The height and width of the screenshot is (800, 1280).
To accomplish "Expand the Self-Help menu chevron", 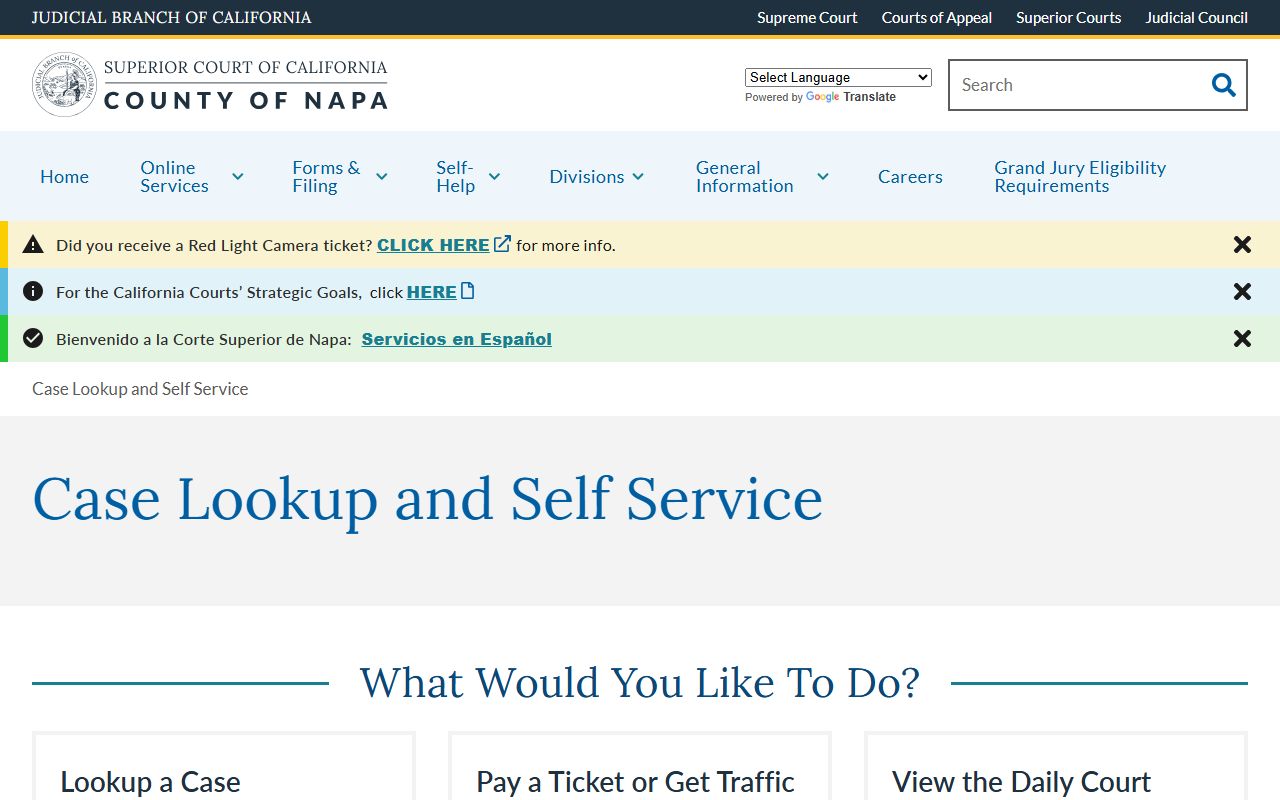I will (x=494, y=177).
